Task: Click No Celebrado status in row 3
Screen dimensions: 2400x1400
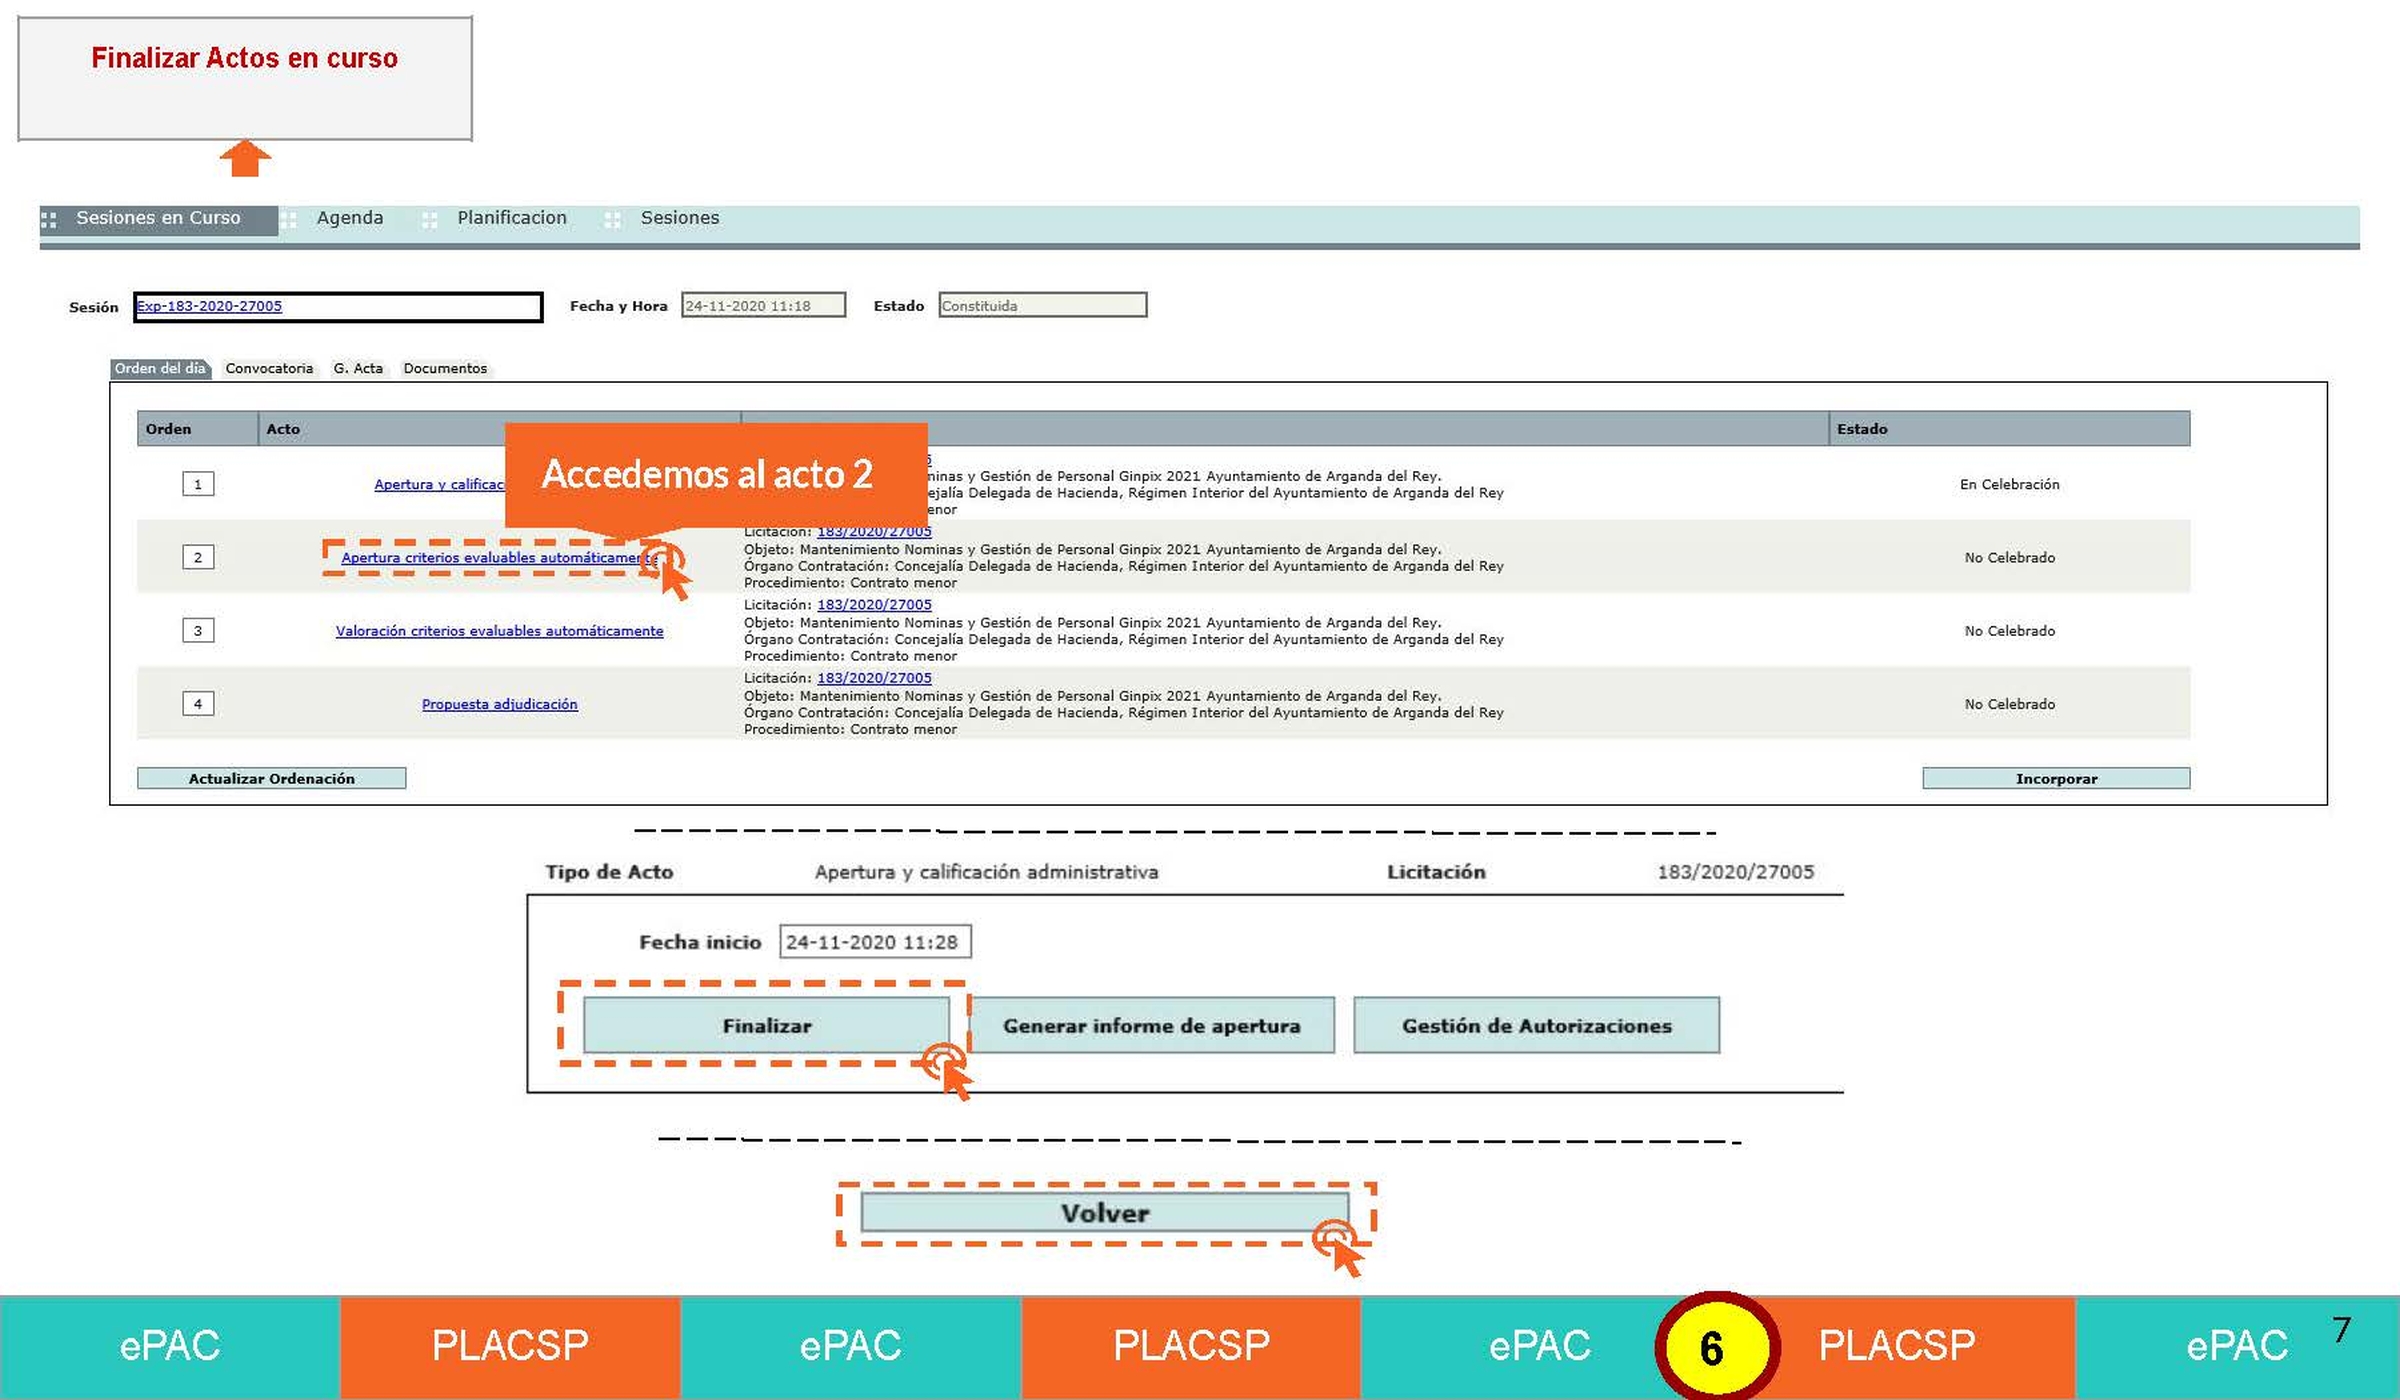Action: tap(2009, 631)
